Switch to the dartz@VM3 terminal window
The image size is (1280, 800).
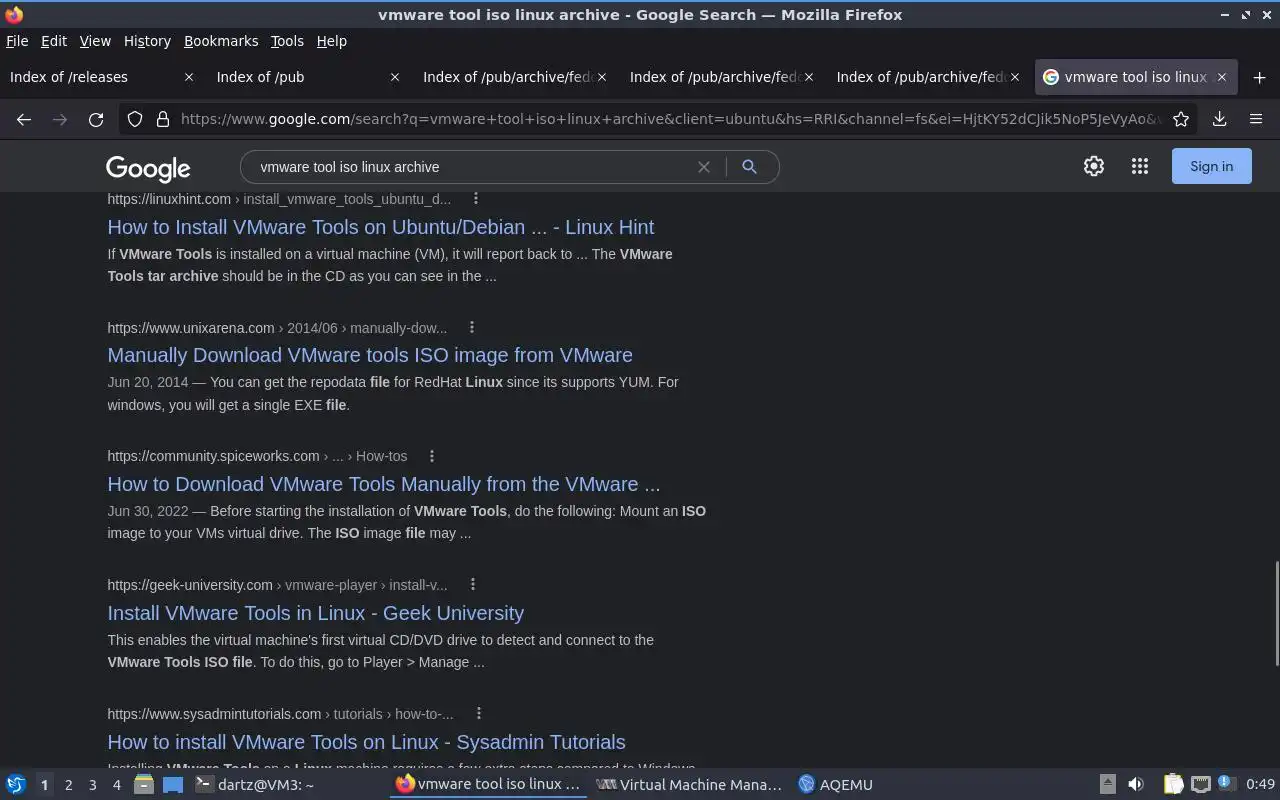click(x=287, y=785)
